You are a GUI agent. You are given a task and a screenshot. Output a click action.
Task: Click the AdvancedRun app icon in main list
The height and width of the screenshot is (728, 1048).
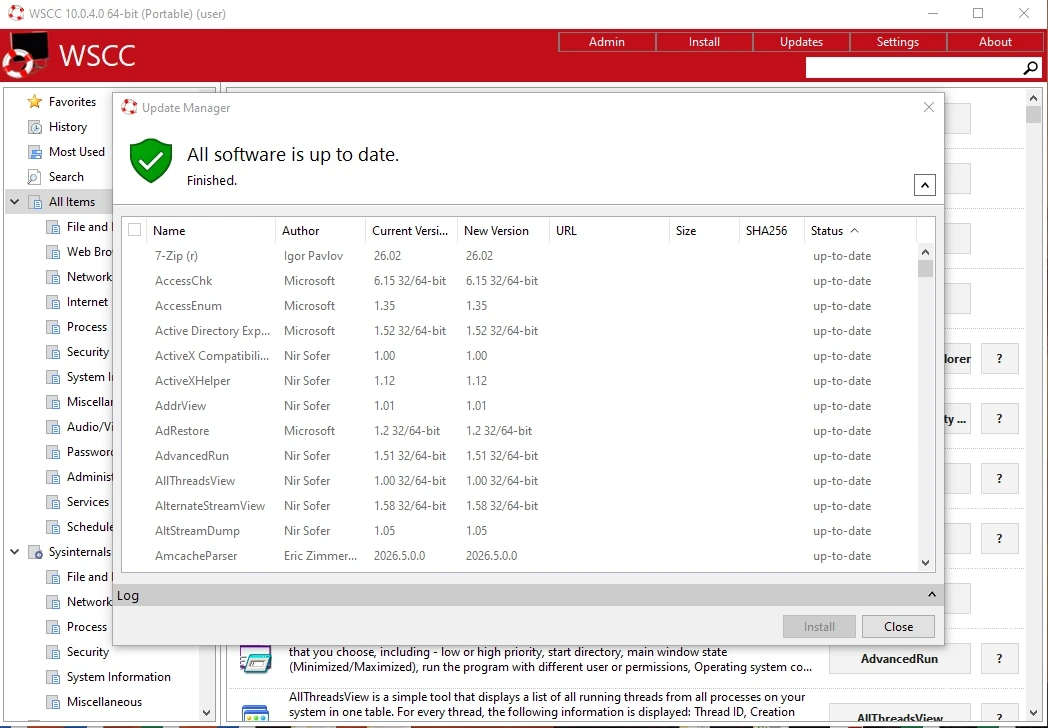[255, 659]
